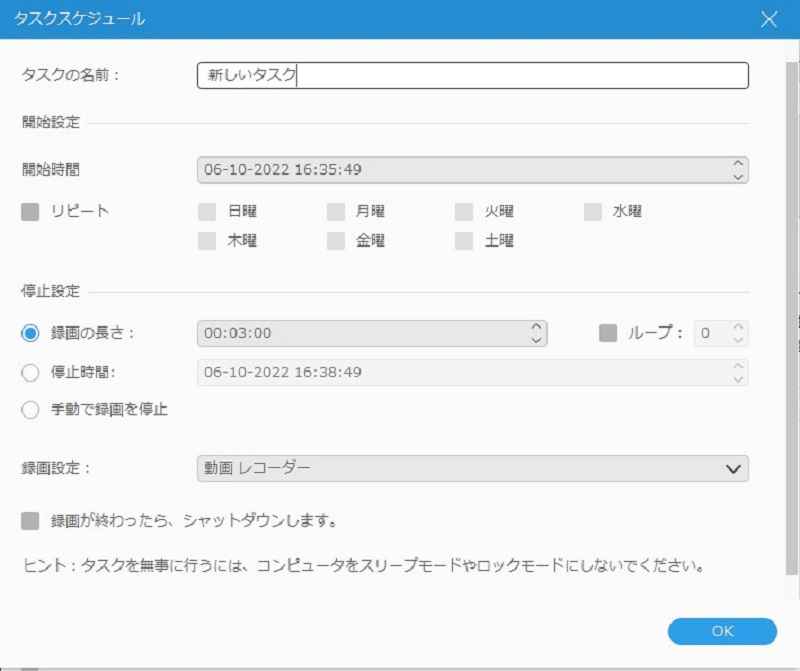Check the 土曜 day checkbox
The width and height of the screenshot is (800, 671).
(463, 240)
